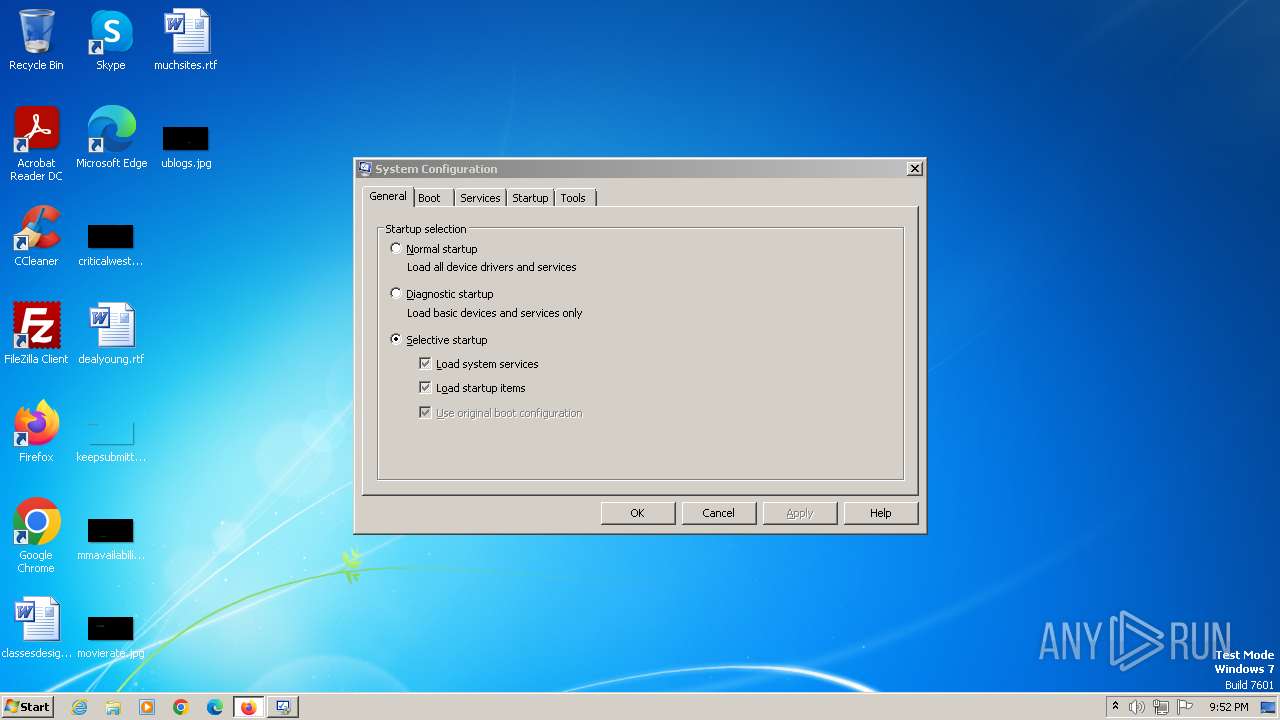
Task: Launch Skype from the desktop
Action: coord(110,40)
